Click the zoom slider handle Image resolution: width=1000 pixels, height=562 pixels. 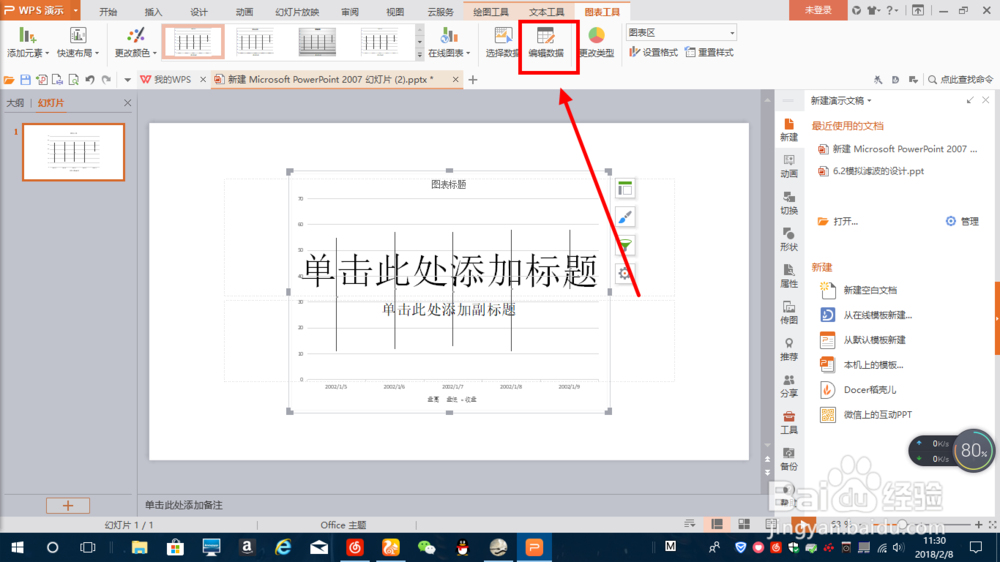[902, 524]
